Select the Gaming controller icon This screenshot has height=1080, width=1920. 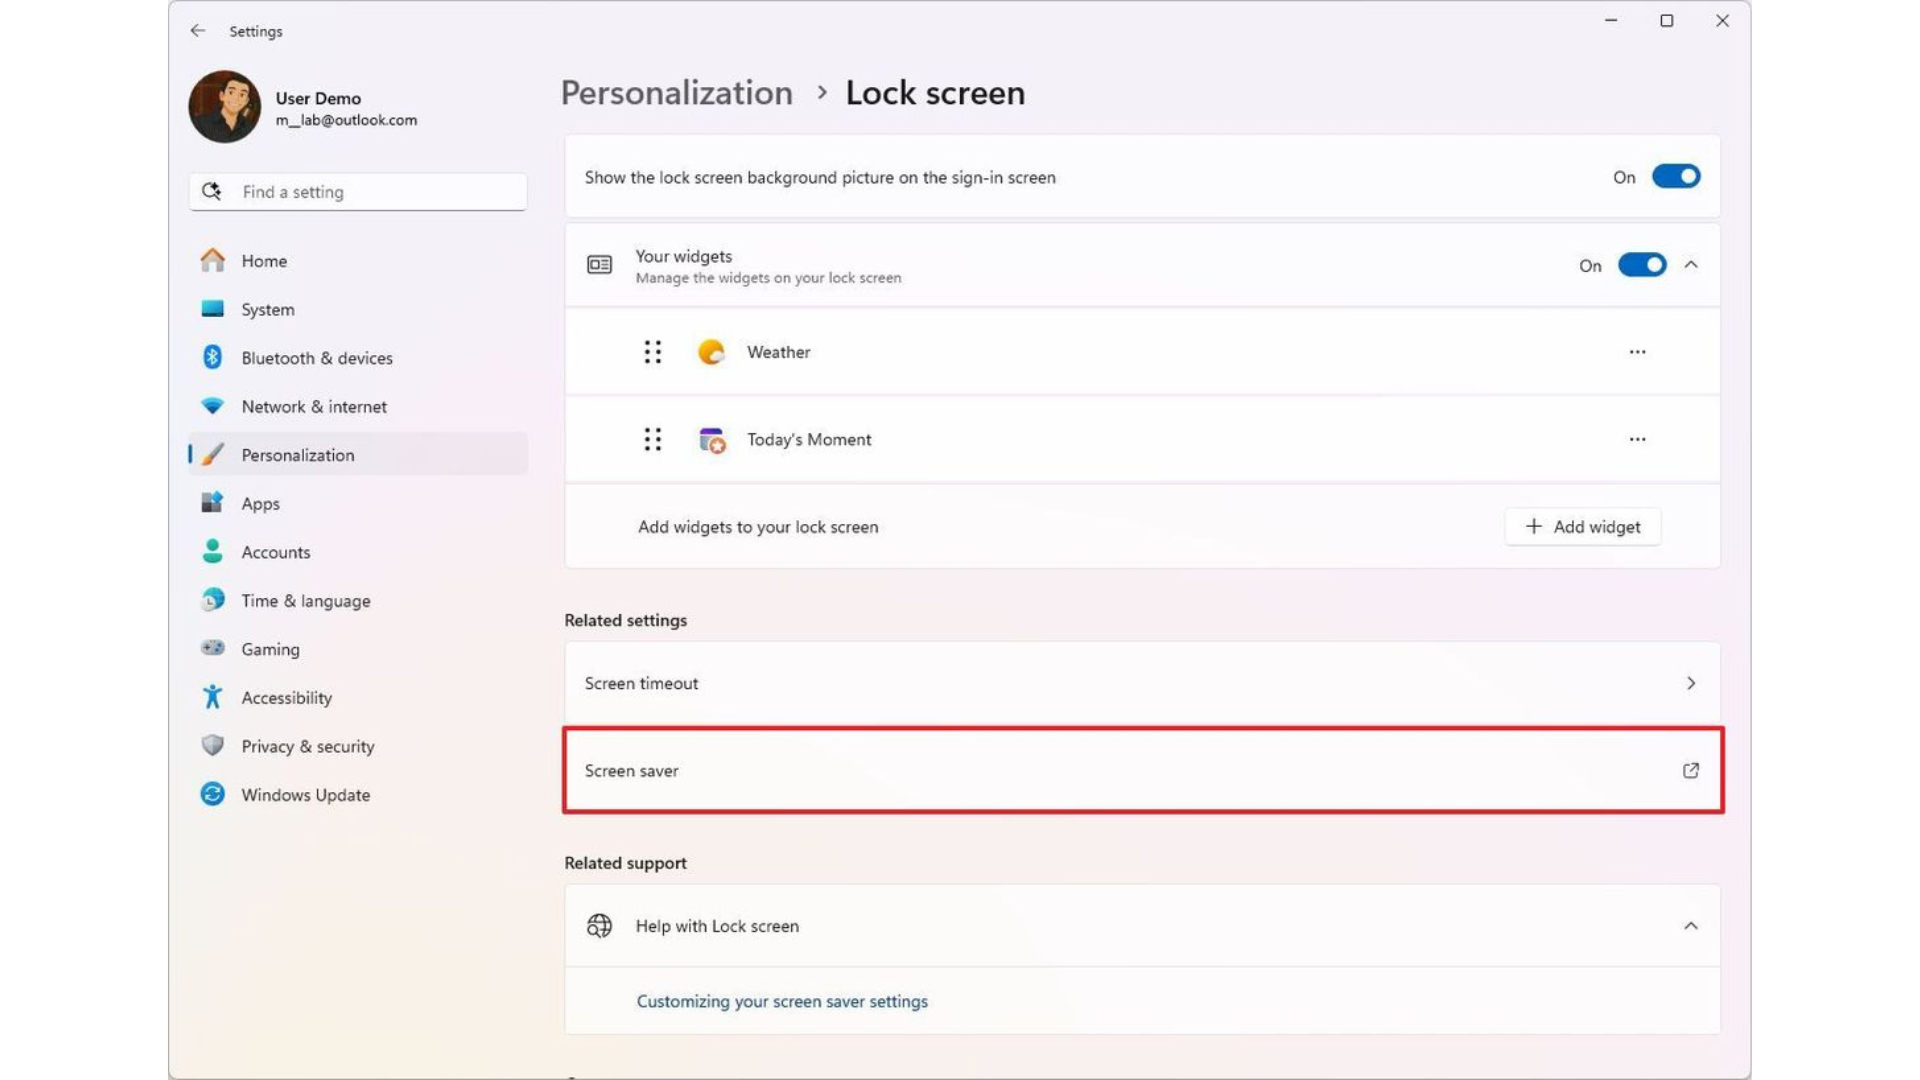[x=212, y=648]
